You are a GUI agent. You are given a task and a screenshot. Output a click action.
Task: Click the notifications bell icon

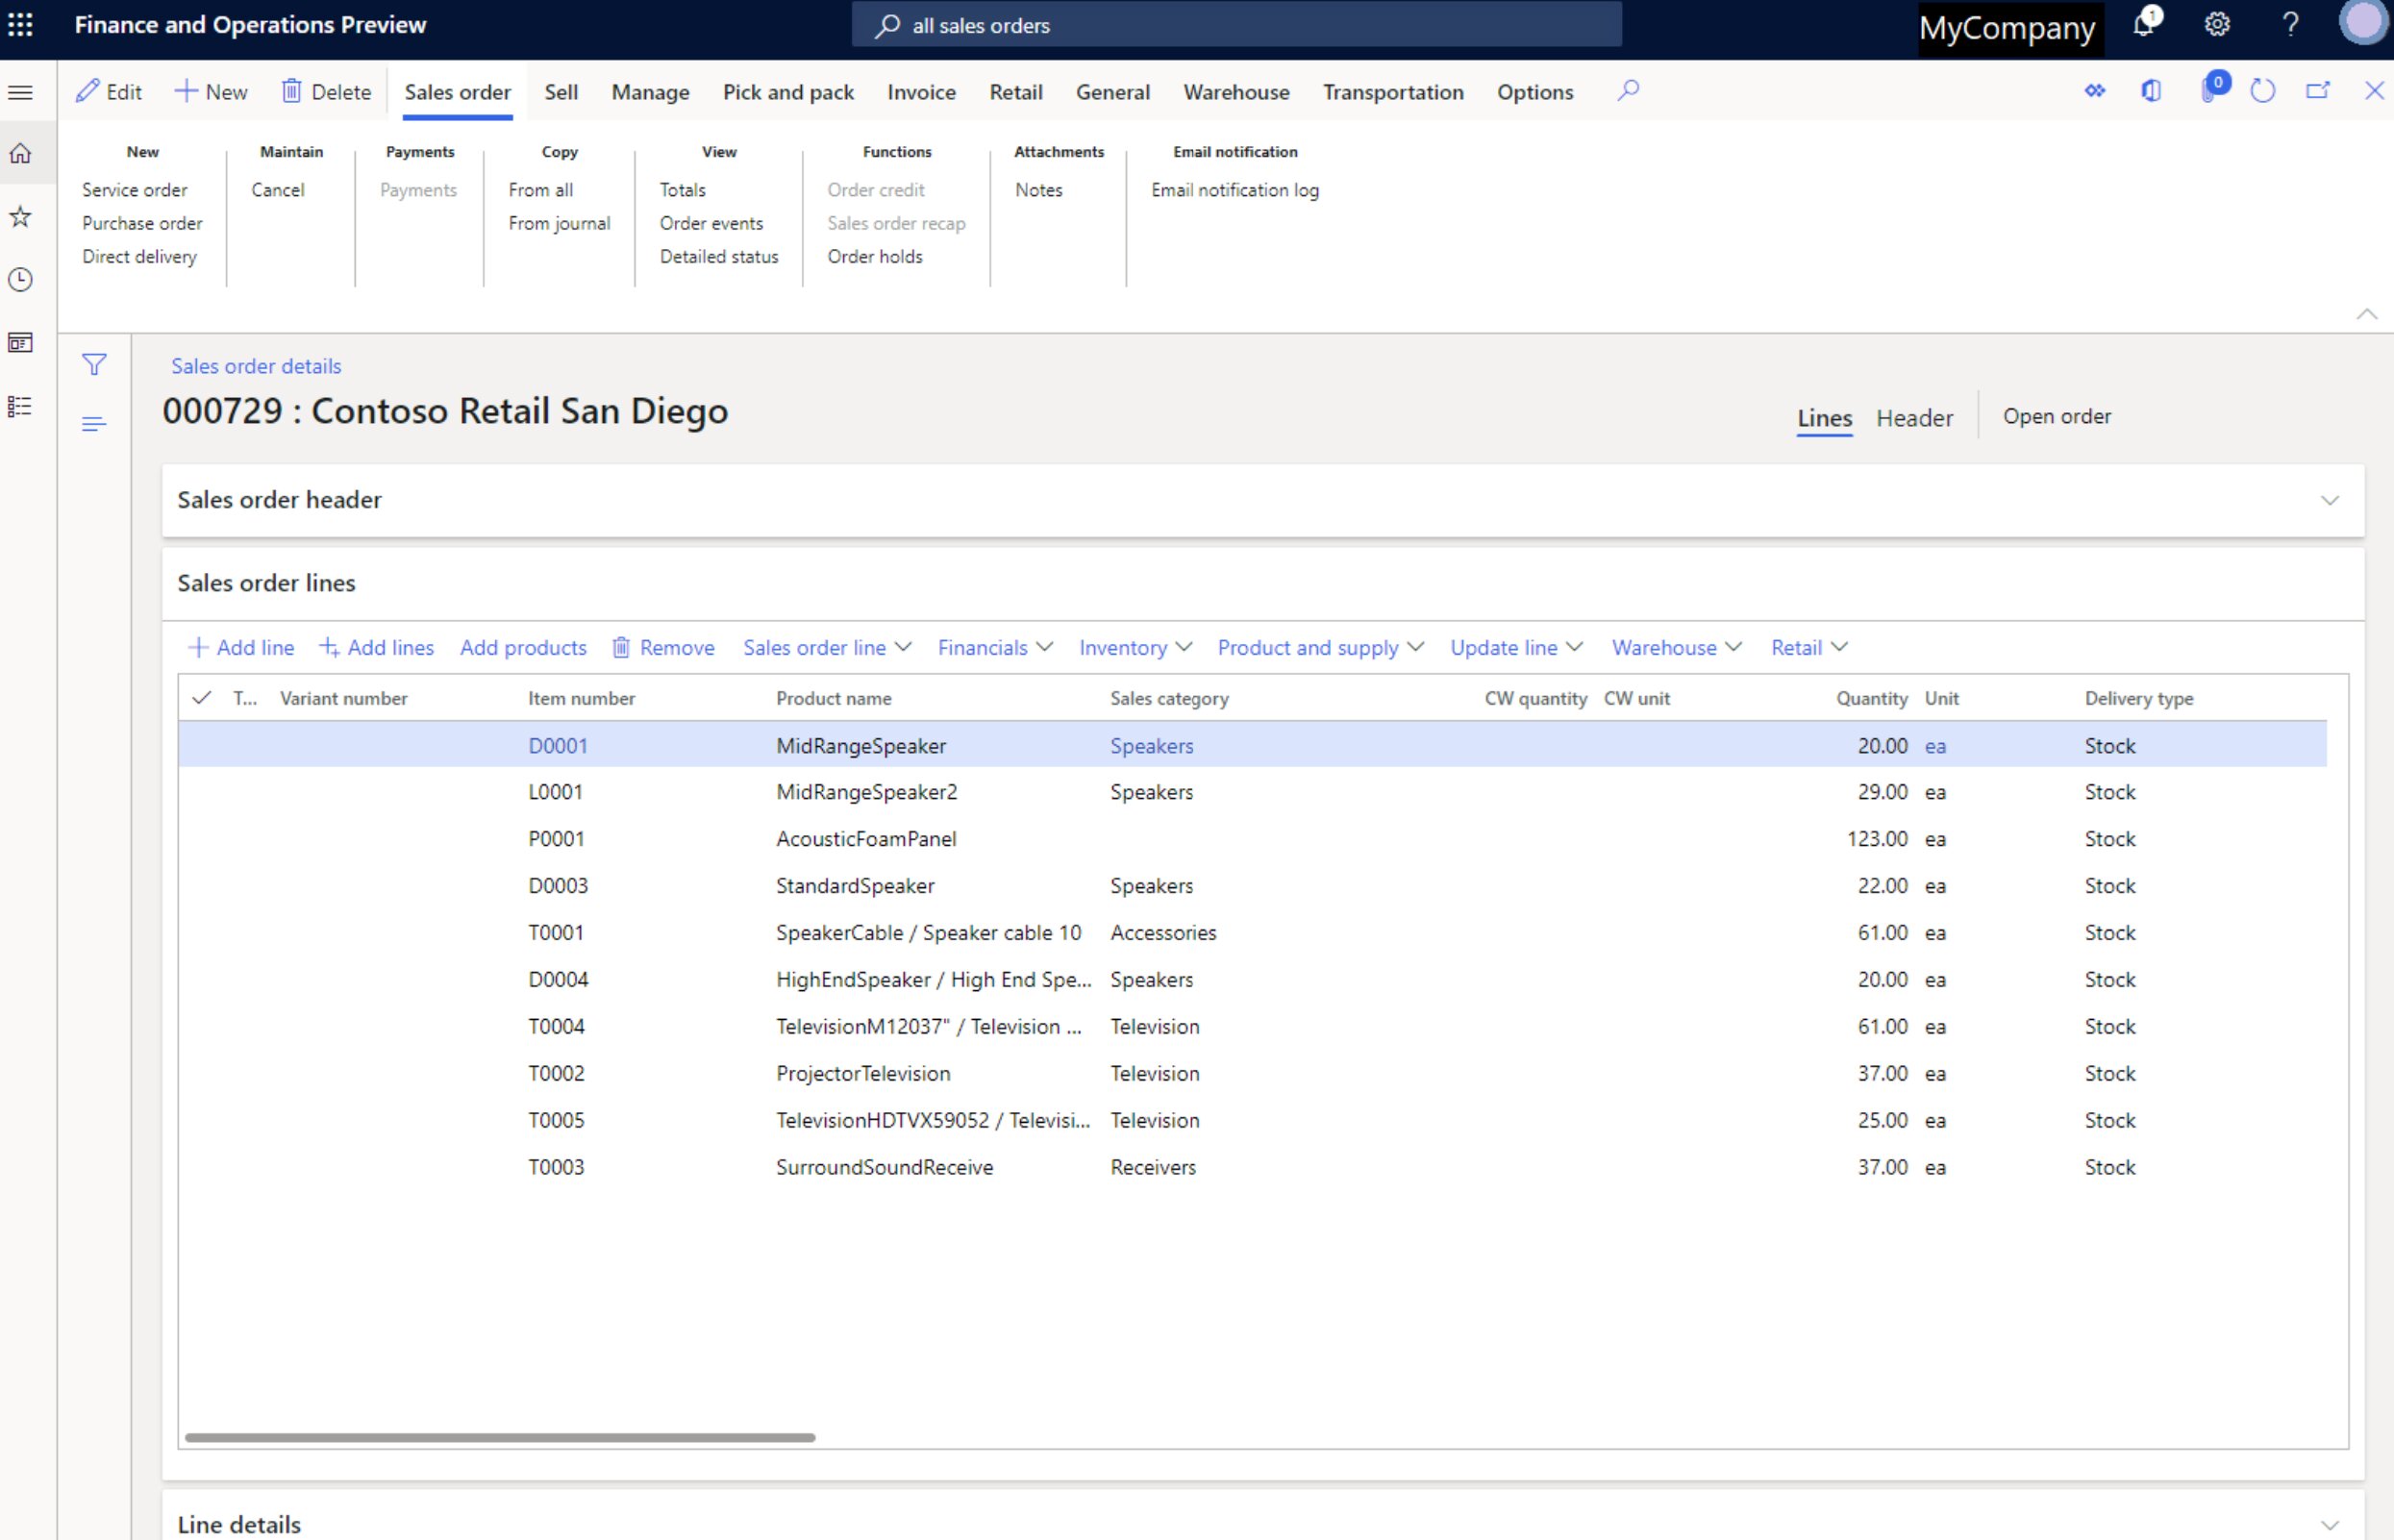click(x=2143, y=25)
